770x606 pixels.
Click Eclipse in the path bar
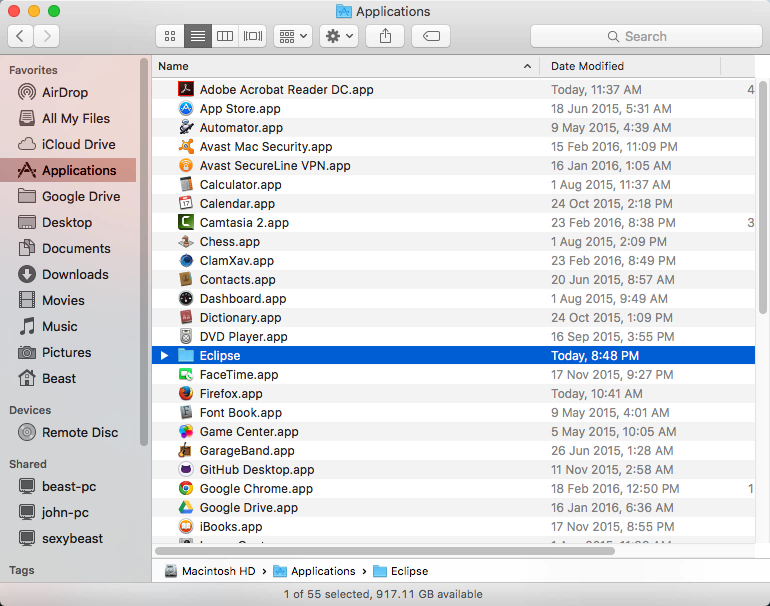pos(401,571)
